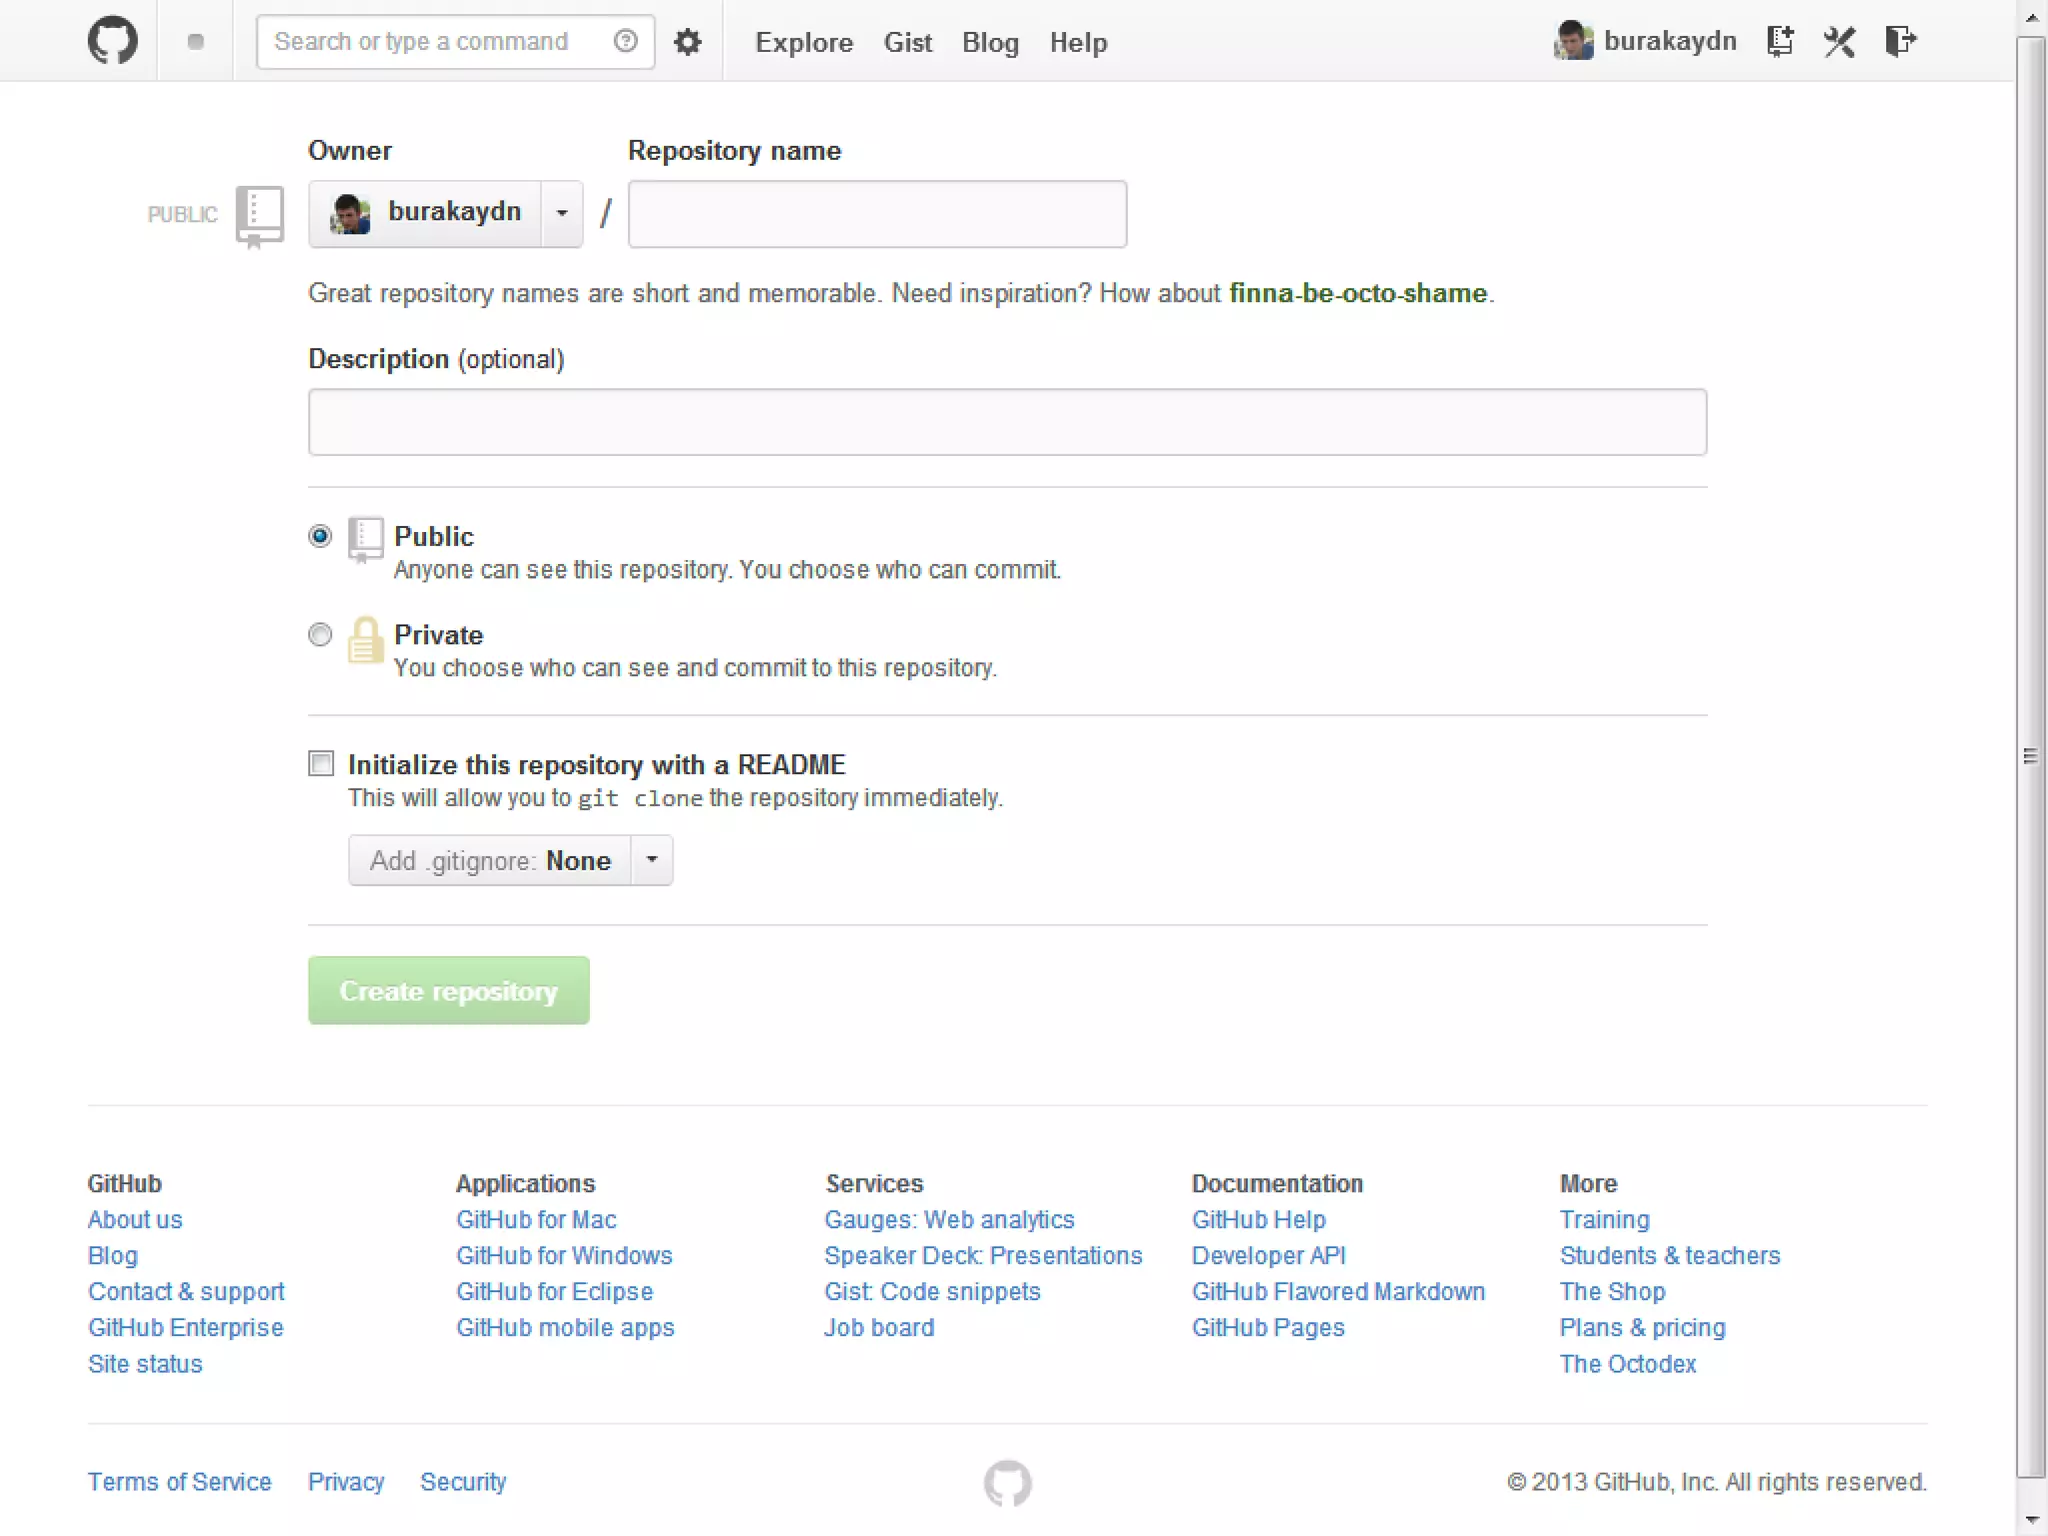The image size is (2048, 1536).
Task: Open Terms of Service link
Action: click(x=179, y=1482)
